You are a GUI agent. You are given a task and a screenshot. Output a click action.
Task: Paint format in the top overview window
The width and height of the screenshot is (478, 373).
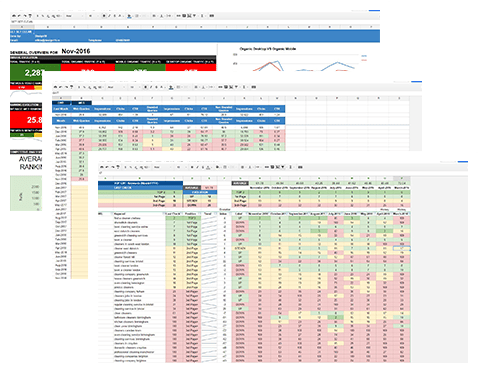[30, 16]
